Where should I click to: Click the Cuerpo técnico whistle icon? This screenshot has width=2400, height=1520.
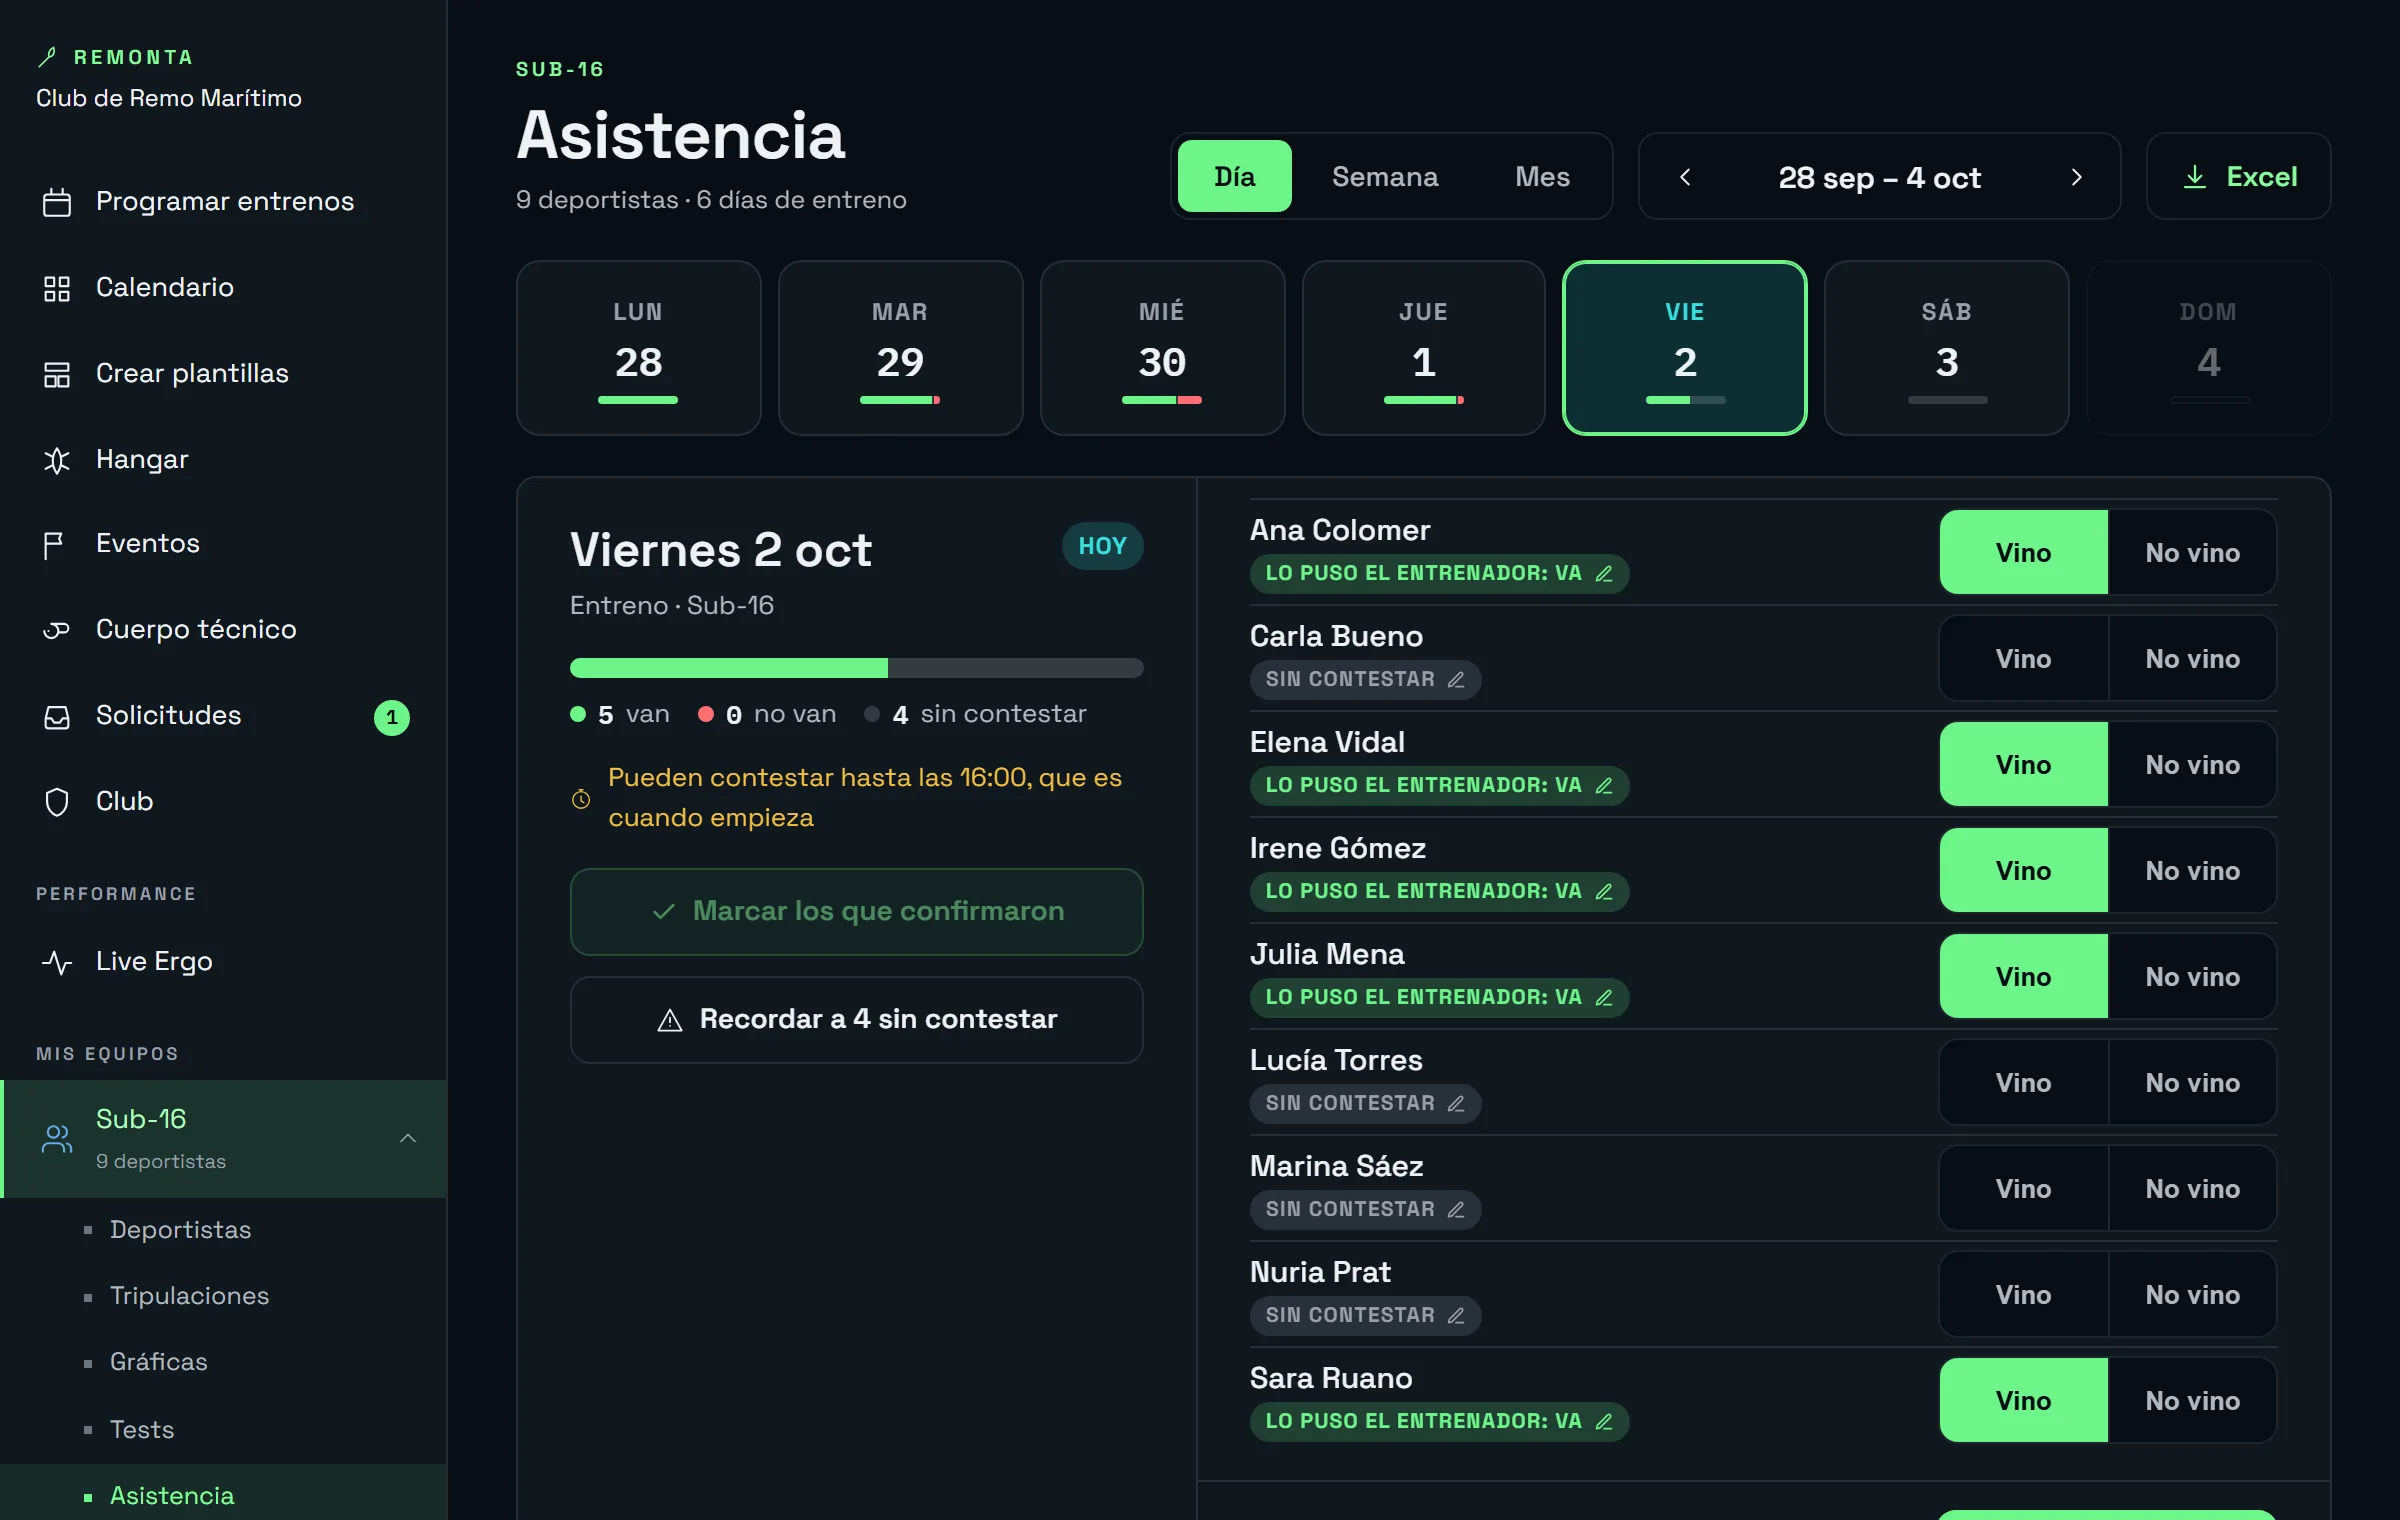pyautogui.click(x=56, y=630)
